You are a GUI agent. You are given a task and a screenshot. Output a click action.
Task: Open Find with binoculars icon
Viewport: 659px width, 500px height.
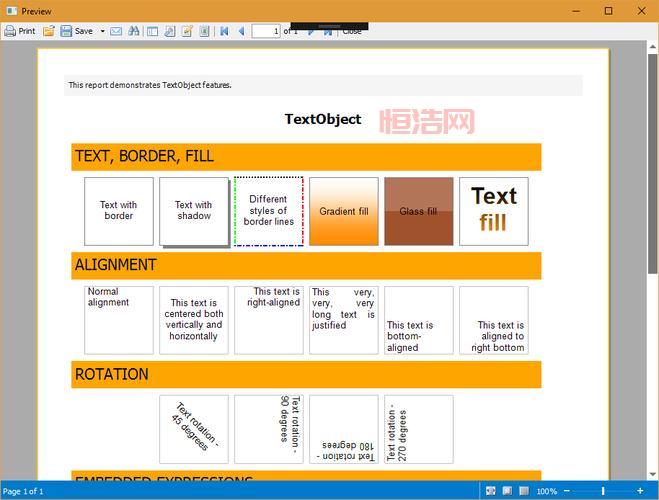(134, 31)
